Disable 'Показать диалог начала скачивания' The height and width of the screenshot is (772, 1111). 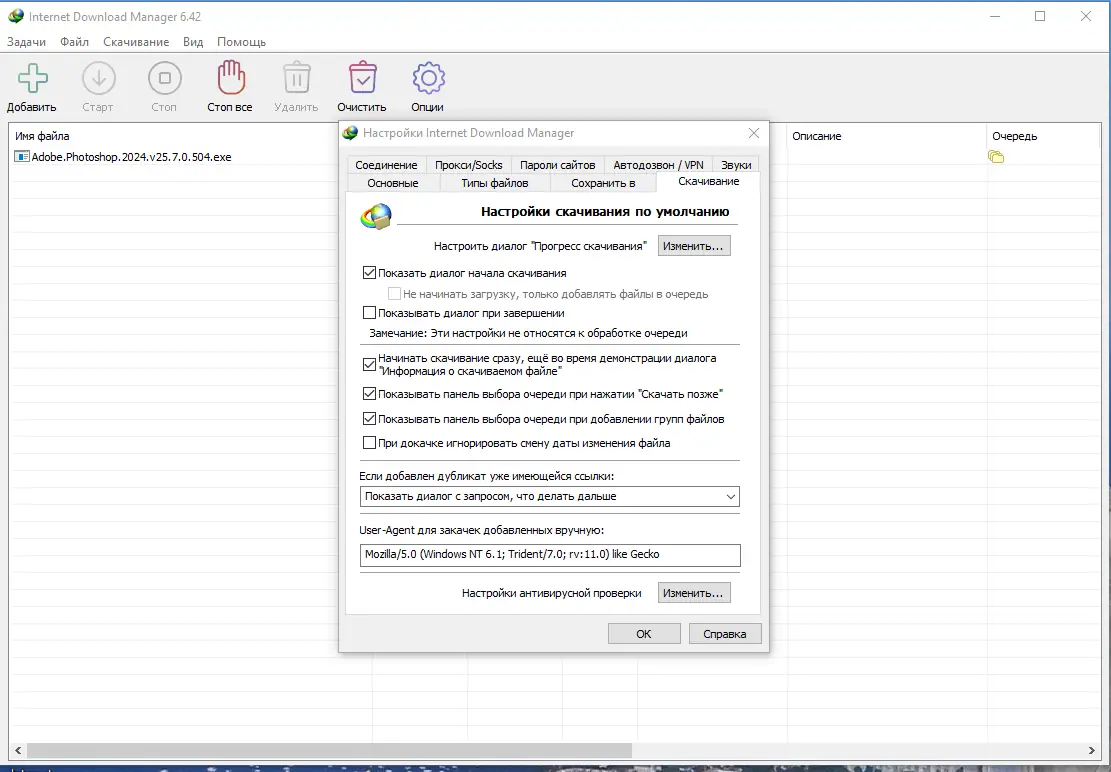click(x=369, y=272)
